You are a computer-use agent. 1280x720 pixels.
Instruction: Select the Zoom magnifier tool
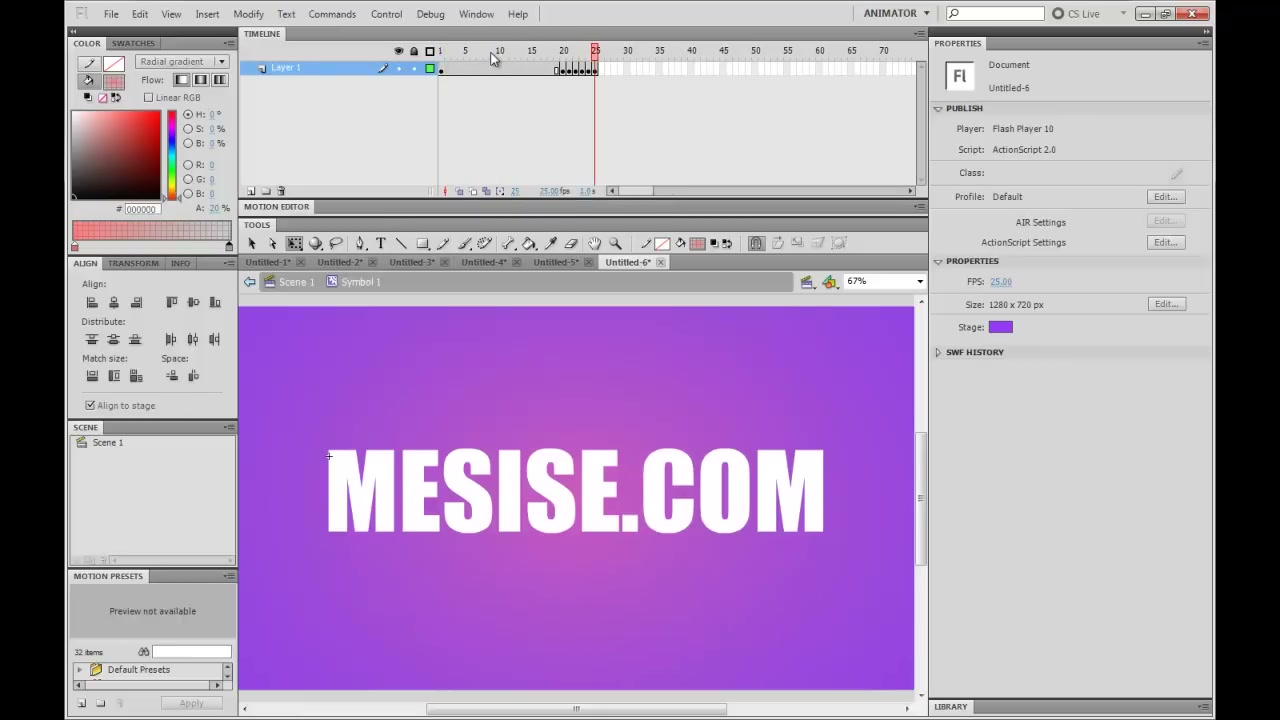tap(616, 243)
